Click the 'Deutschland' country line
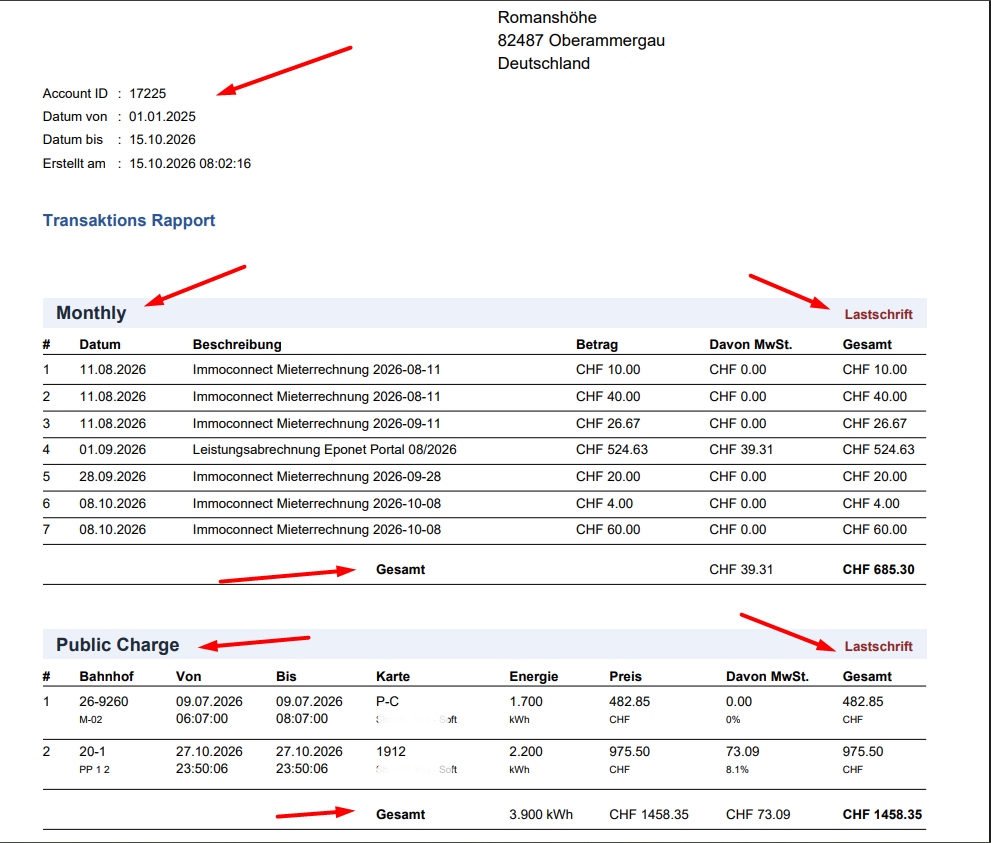This screenshot has width=991, height=843. 544,64
